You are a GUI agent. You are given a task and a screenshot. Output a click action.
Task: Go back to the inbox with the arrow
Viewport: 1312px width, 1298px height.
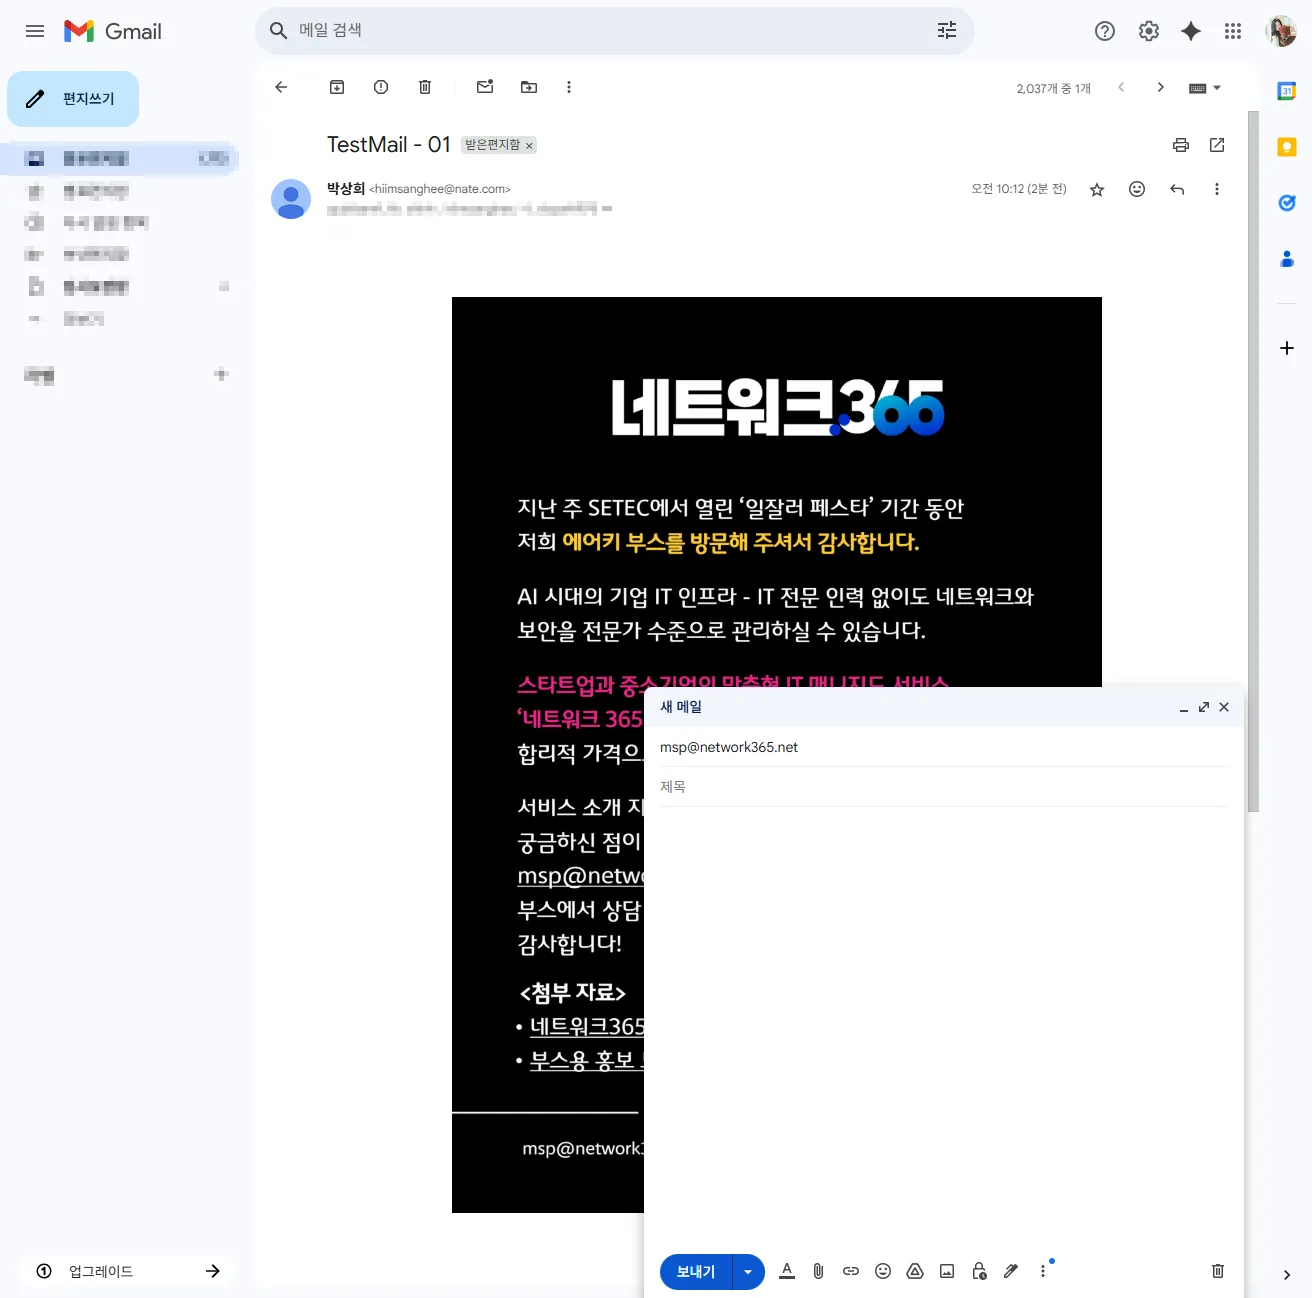[x=281, y=87]
